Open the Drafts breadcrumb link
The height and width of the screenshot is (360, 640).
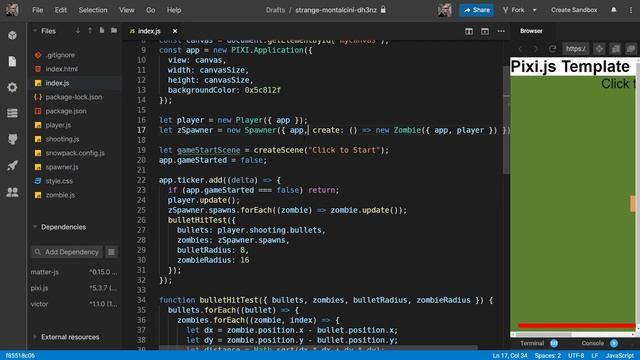[x=275, y=10]
